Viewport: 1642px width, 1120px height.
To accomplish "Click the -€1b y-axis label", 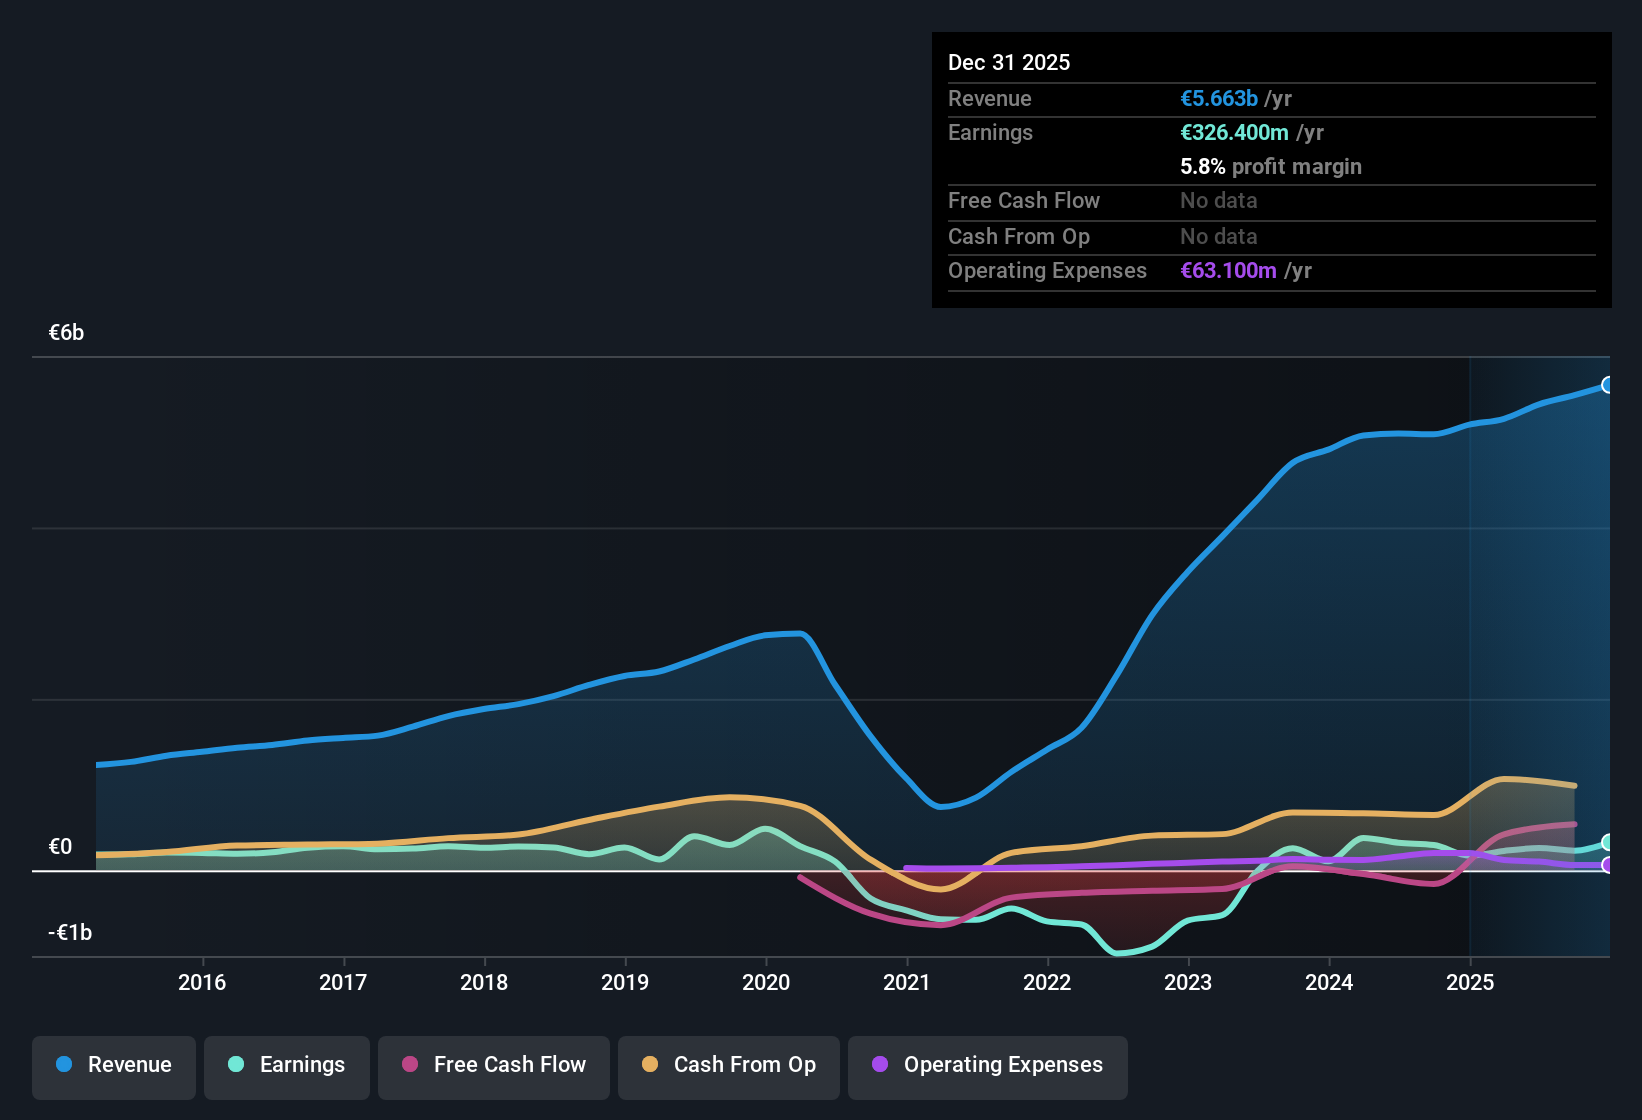I will 70,932.
